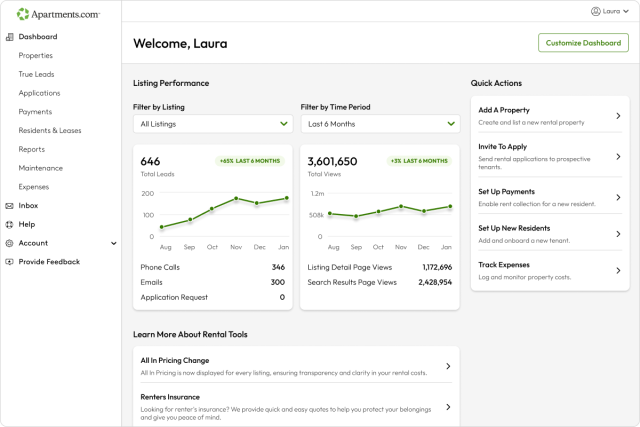The image size is (640, 427).
Task: Open the All In Pricing Change article
Action: point(296,366)
